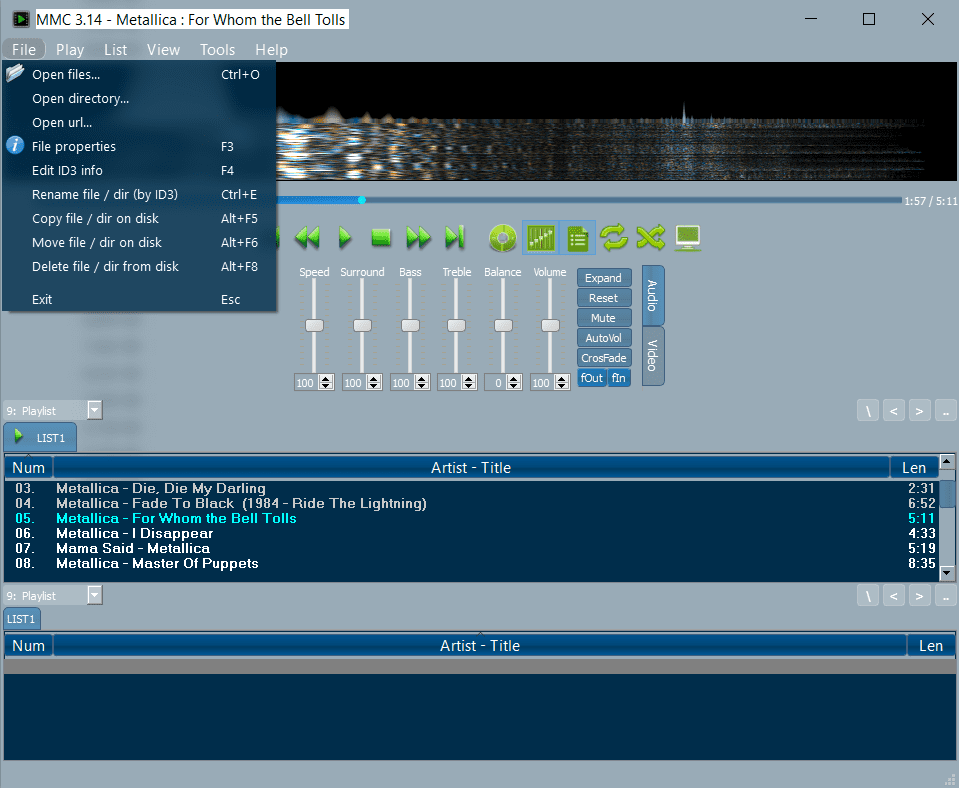Open the Tools menu
Screen dimensions: 959x788
pyautogui.click(x=217, y=50)
